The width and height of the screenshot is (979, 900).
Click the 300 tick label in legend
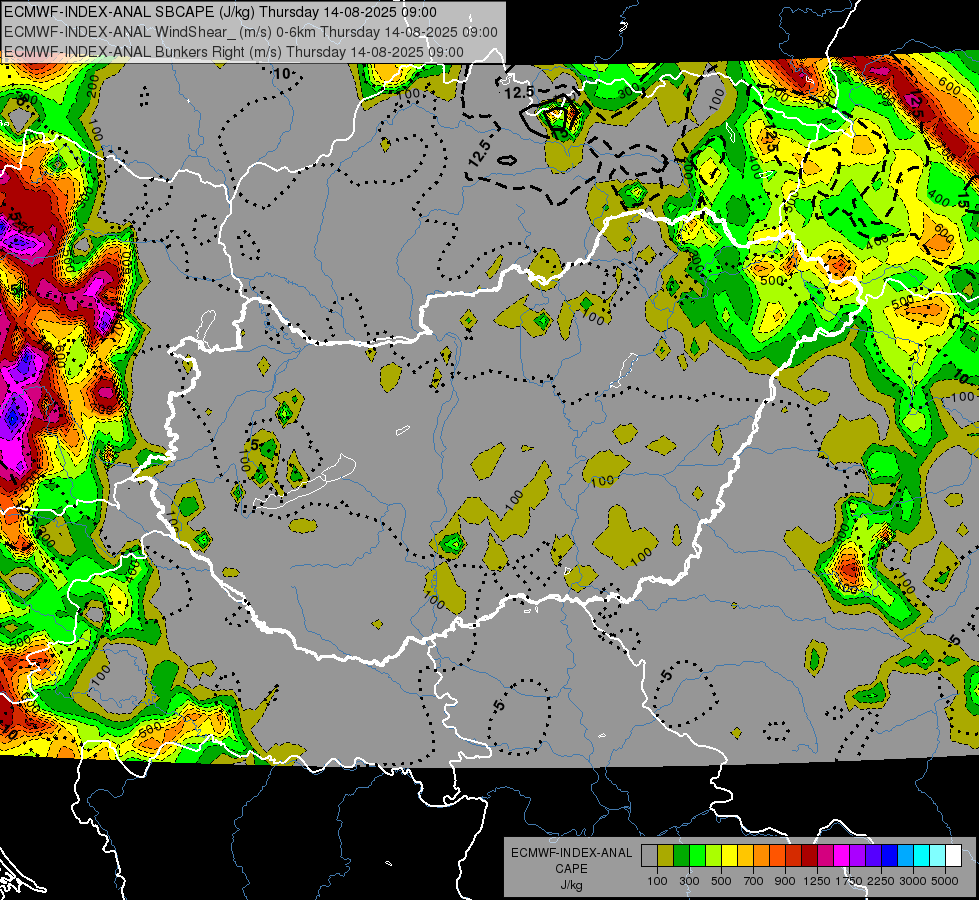pyautogui.click(x=689, y=881)
